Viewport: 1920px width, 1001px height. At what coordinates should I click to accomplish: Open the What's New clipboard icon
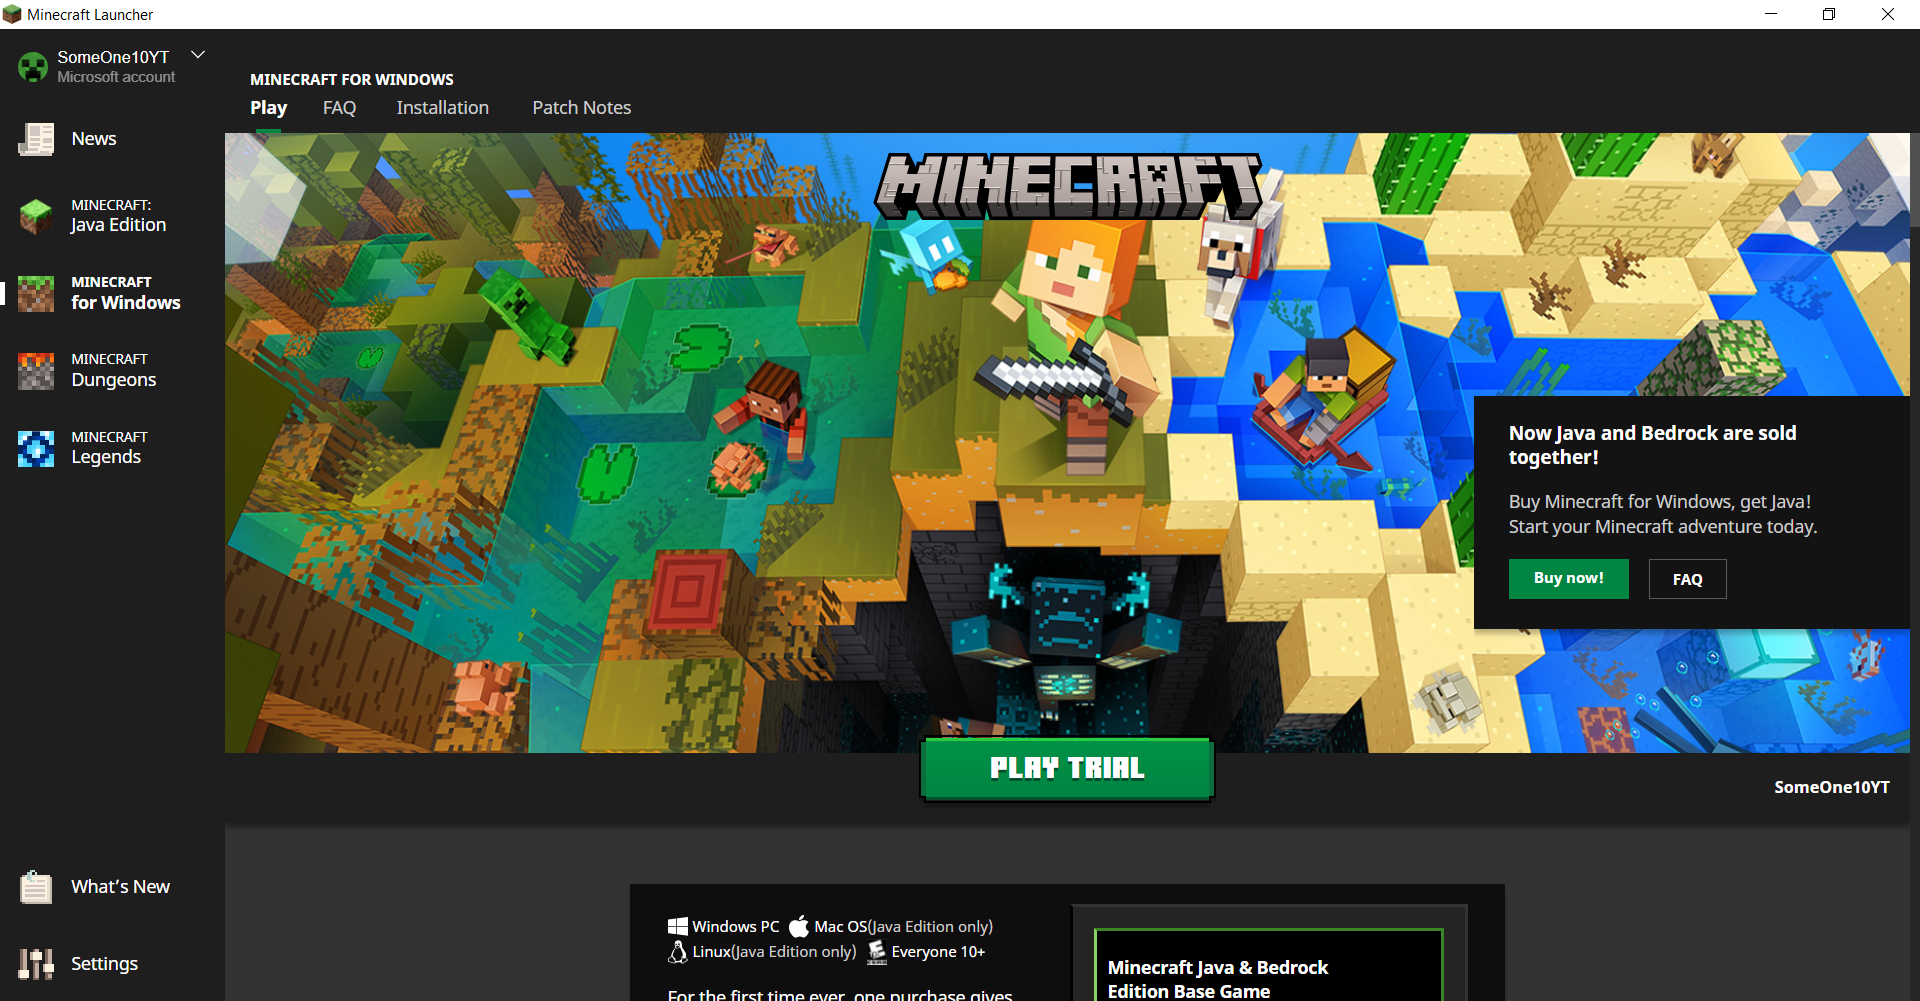coord(36,887)
